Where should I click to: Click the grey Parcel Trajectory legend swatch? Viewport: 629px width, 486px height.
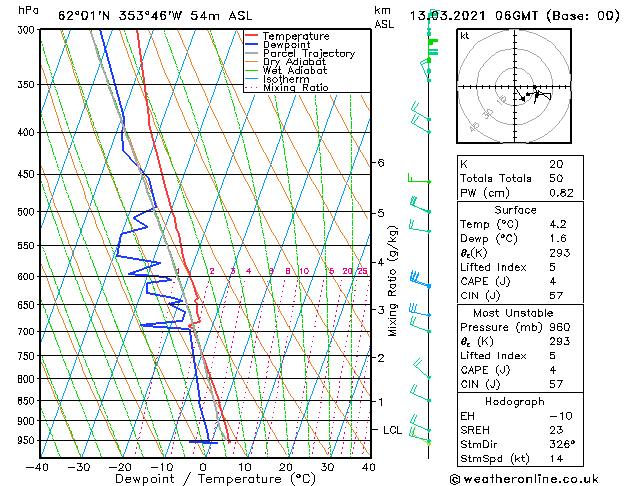pos(252,53)
